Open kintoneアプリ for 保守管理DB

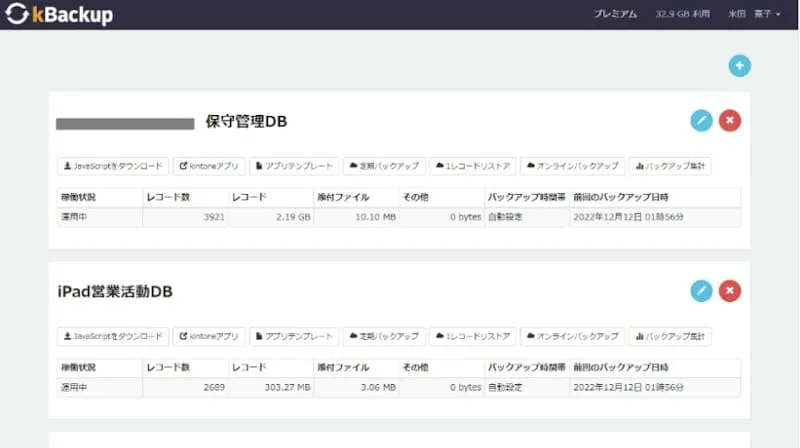point(208,166)
